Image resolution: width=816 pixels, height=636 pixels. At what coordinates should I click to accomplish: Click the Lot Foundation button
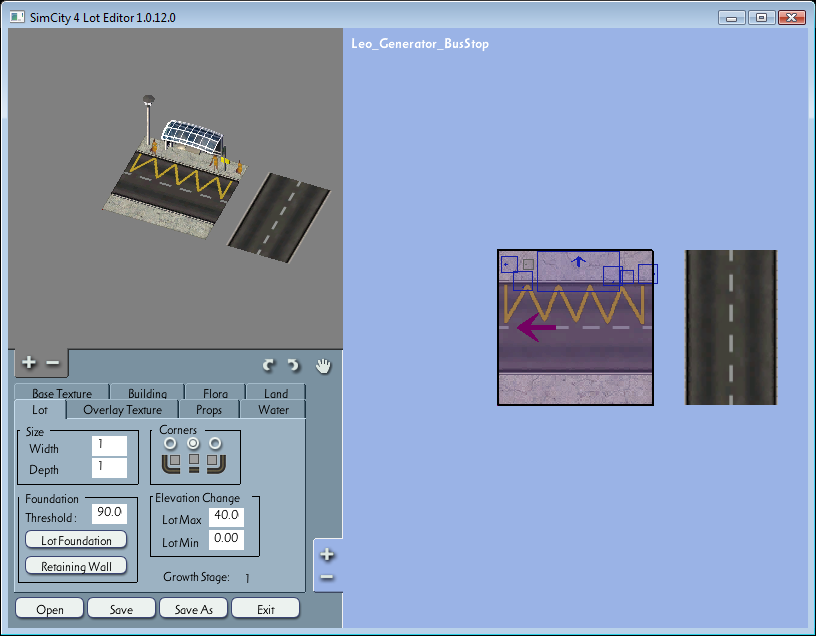click(76, 540)
